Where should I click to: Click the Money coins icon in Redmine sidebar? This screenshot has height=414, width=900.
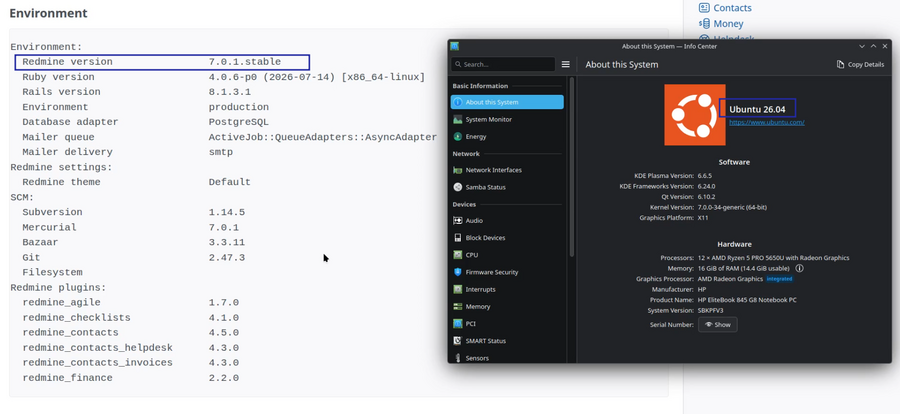704,24
